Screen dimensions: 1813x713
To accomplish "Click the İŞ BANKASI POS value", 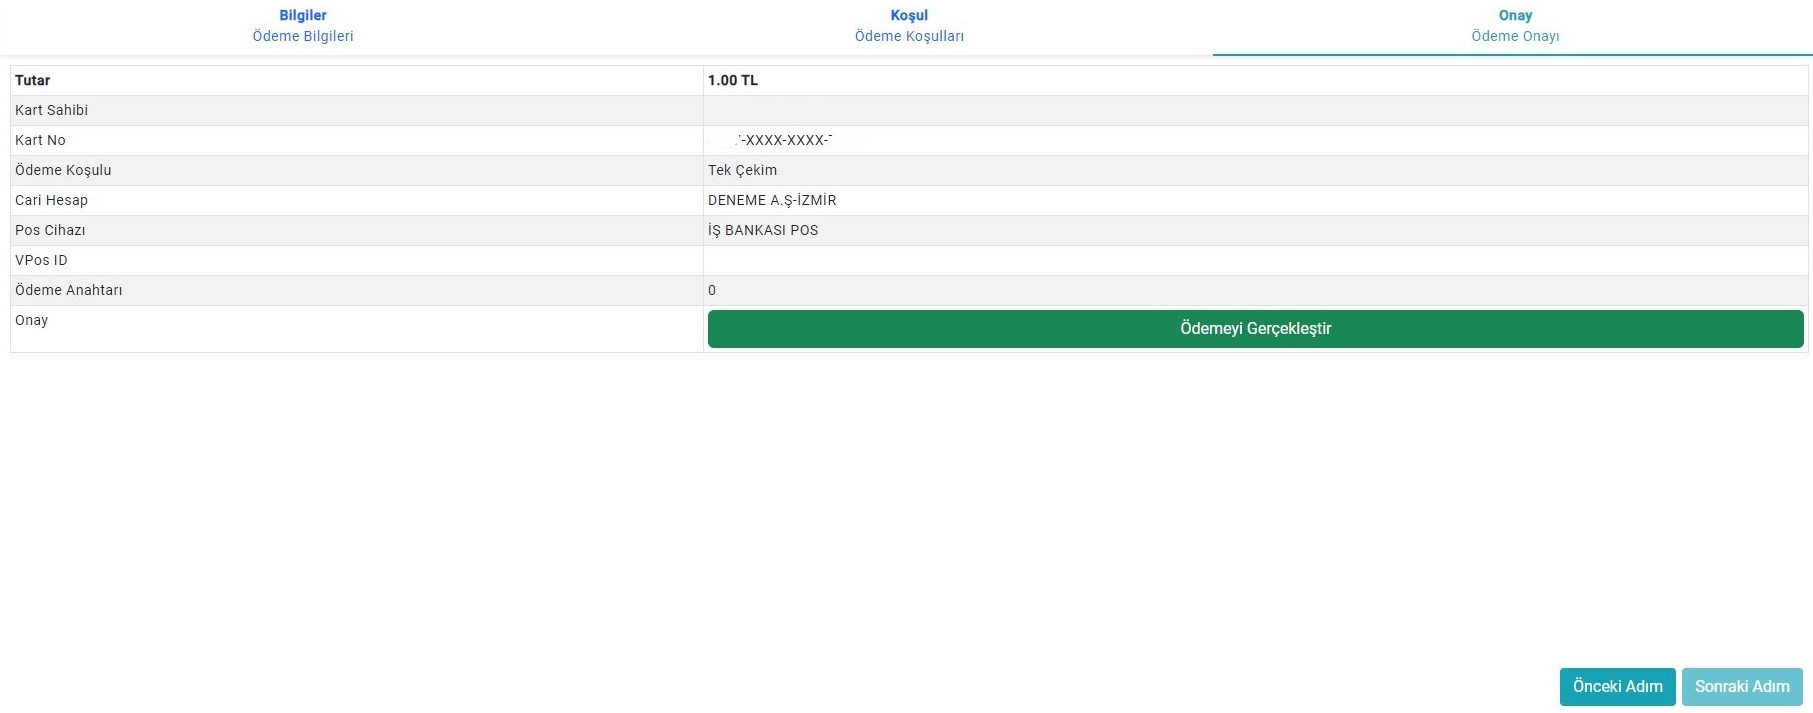I will click(x=763, y=230).
